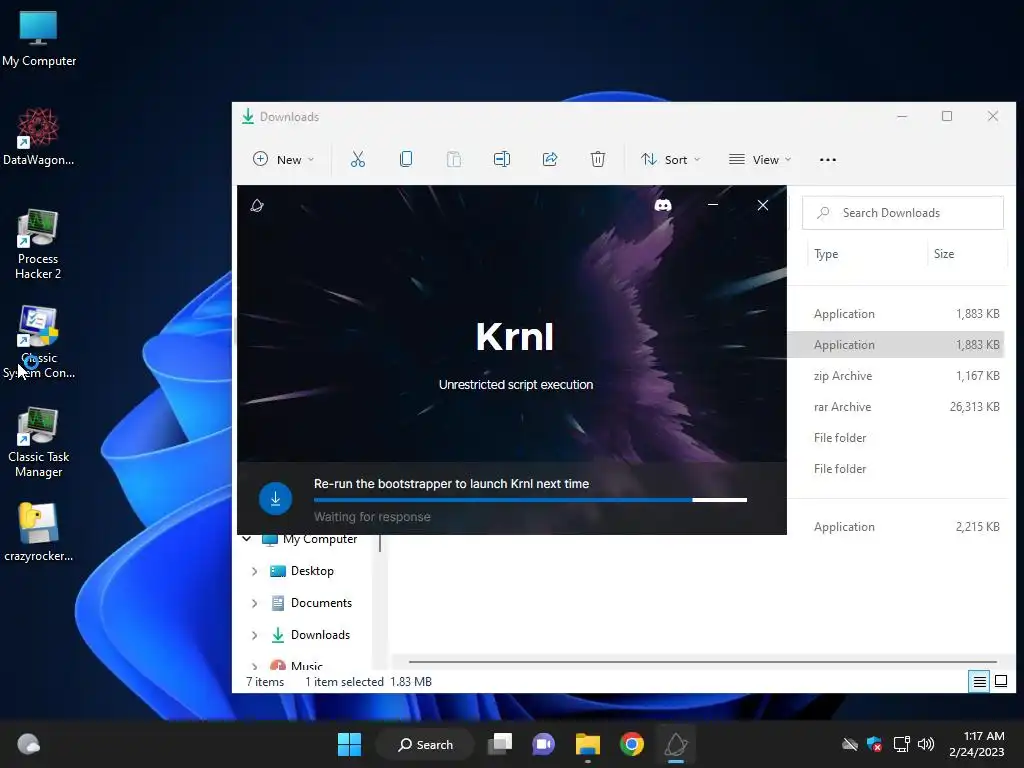Select Downloads in the navigation pane
This screenshot has width=1024, height=768.
pyautogui.click(x=320, y=635)
